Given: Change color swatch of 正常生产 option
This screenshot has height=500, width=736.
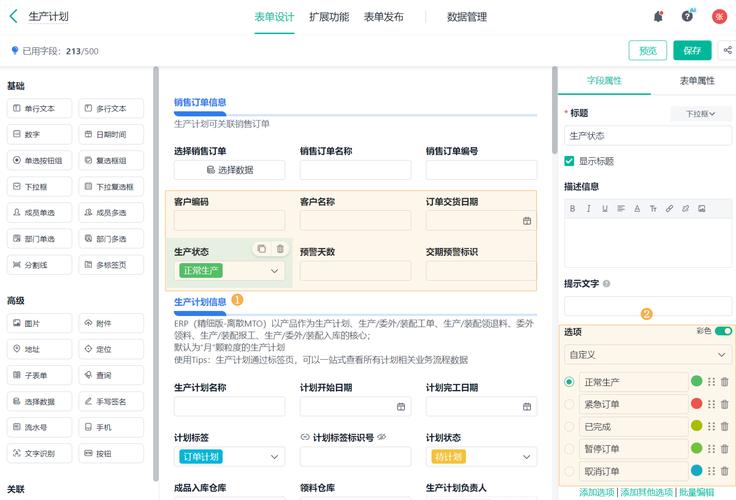Looking at the screenshot, I should pos(697,381).
